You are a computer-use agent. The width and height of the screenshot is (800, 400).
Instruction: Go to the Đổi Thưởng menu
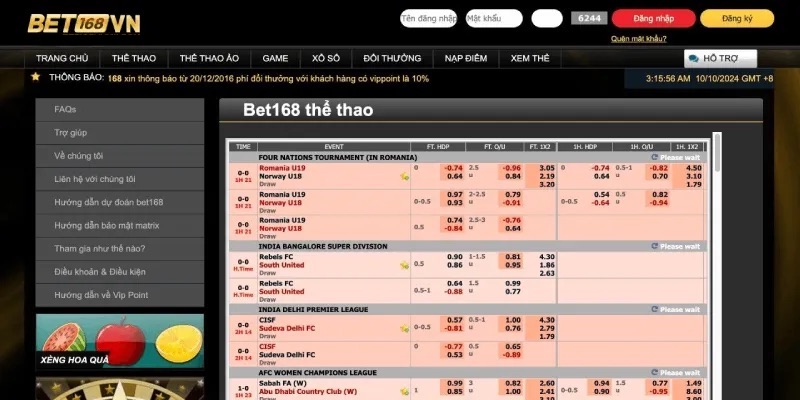click(392, 59)
